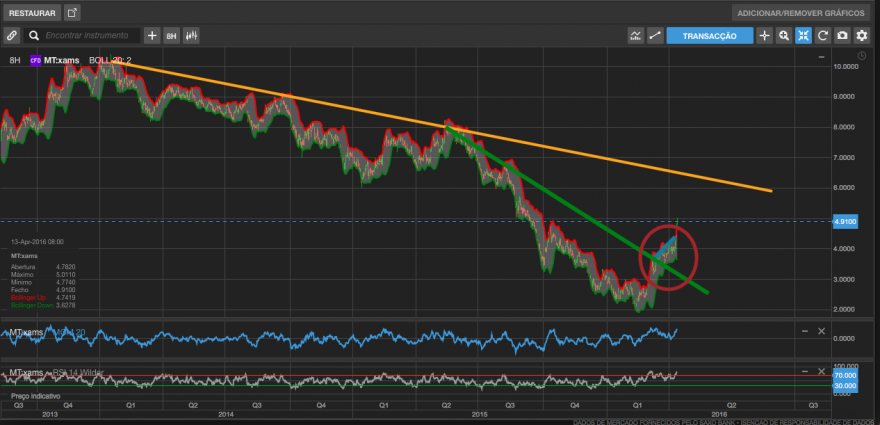This screenshot has height=425, width=880.
Task: Toggle the fit-to-screen collapse arrows button
Action: tap(803, 35)
